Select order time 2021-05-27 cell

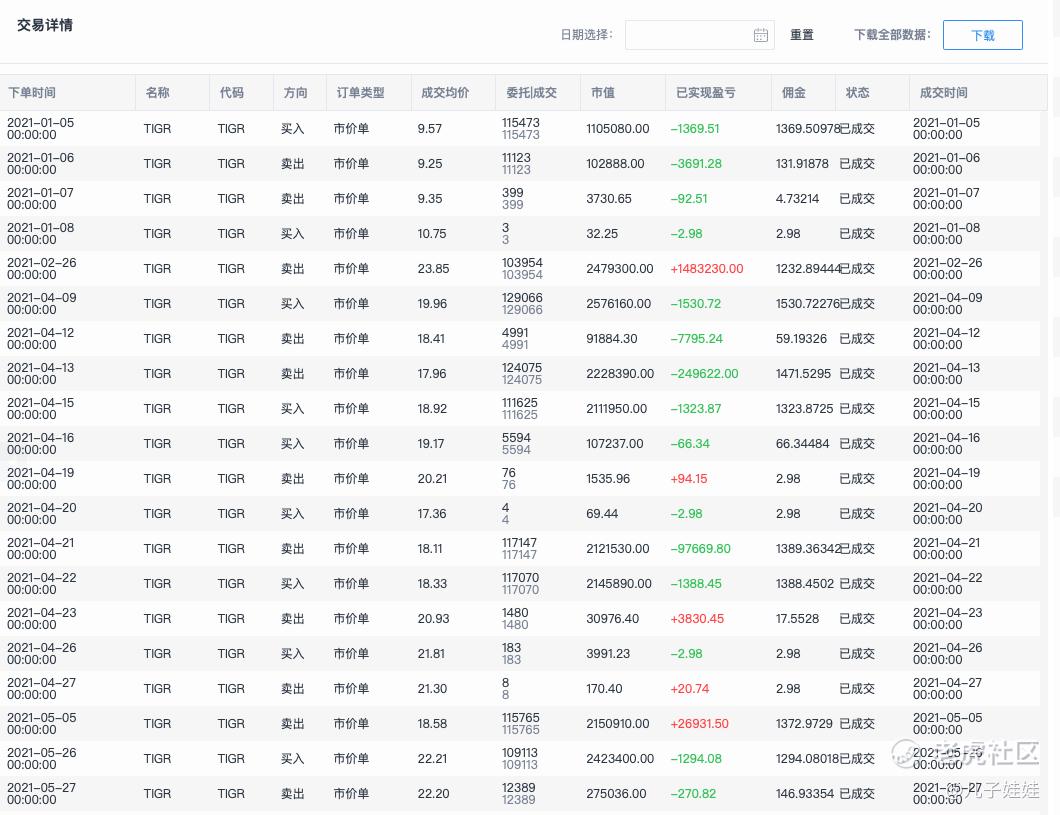(41, 794)
